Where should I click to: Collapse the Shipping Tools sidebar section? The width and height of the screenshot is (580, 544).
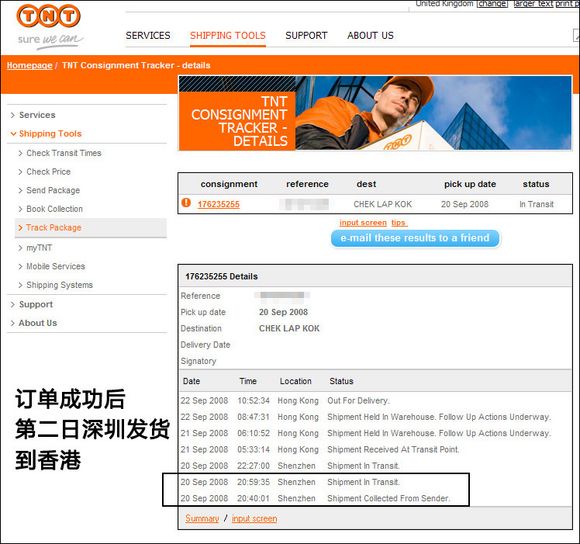50,134
